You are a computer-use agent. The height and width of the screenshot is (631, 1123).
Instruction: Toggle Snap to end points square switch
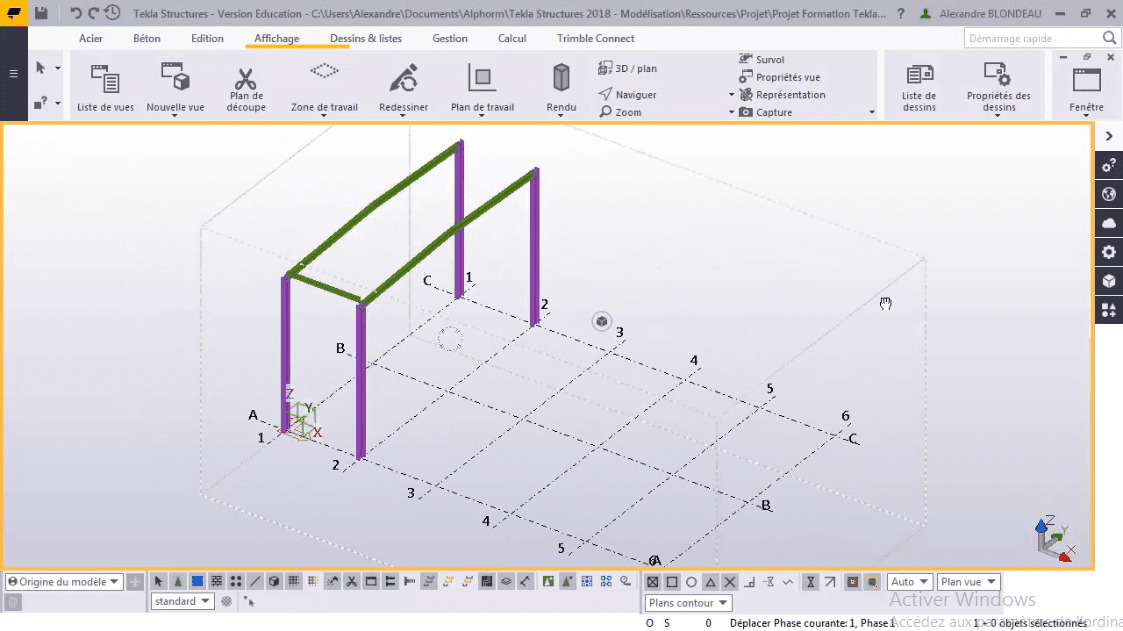pyautogui.click(x=672, y=582)
